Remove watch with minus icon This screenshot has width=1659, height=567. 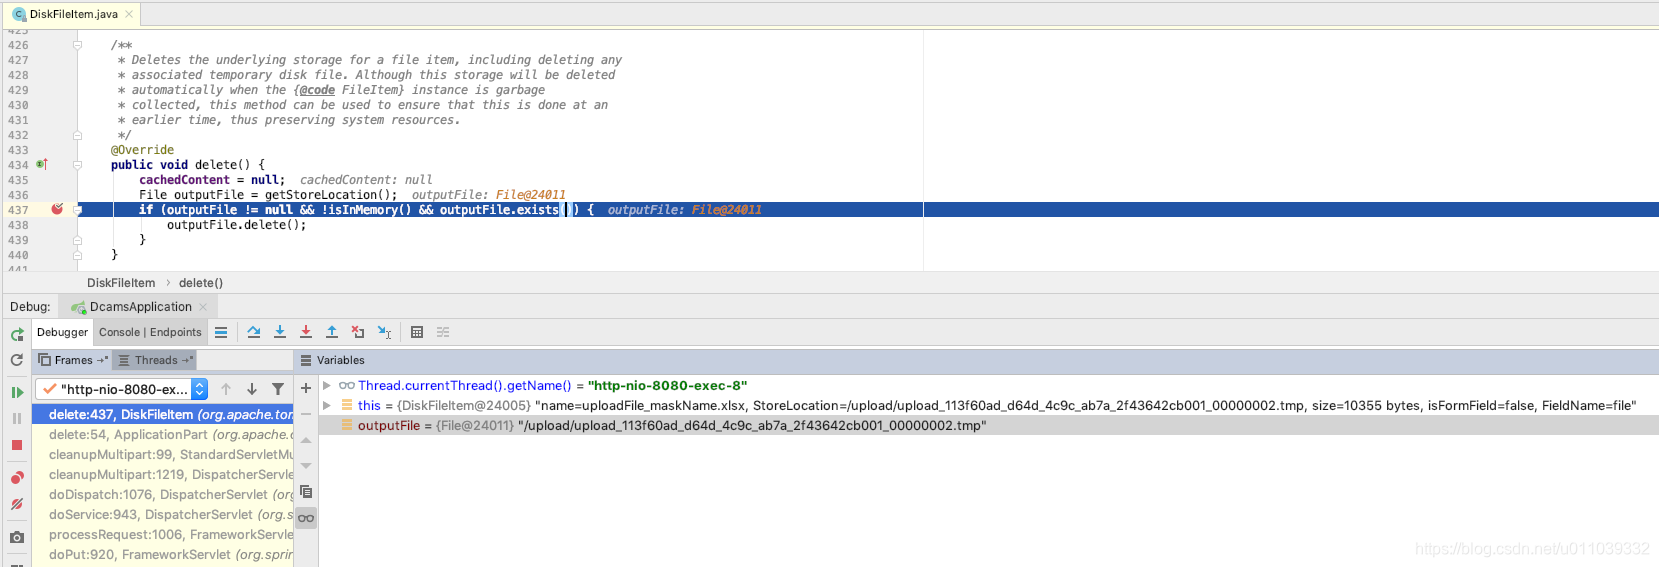306,414
